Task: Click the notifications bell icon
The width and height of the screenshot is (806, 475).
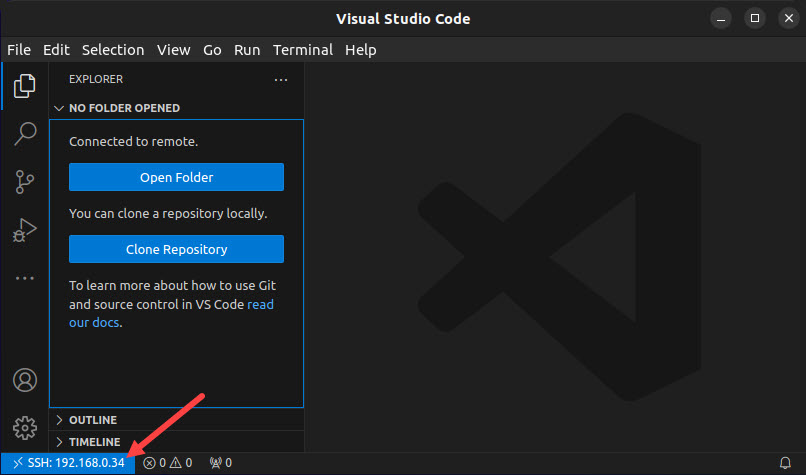Action: [785, 463]
